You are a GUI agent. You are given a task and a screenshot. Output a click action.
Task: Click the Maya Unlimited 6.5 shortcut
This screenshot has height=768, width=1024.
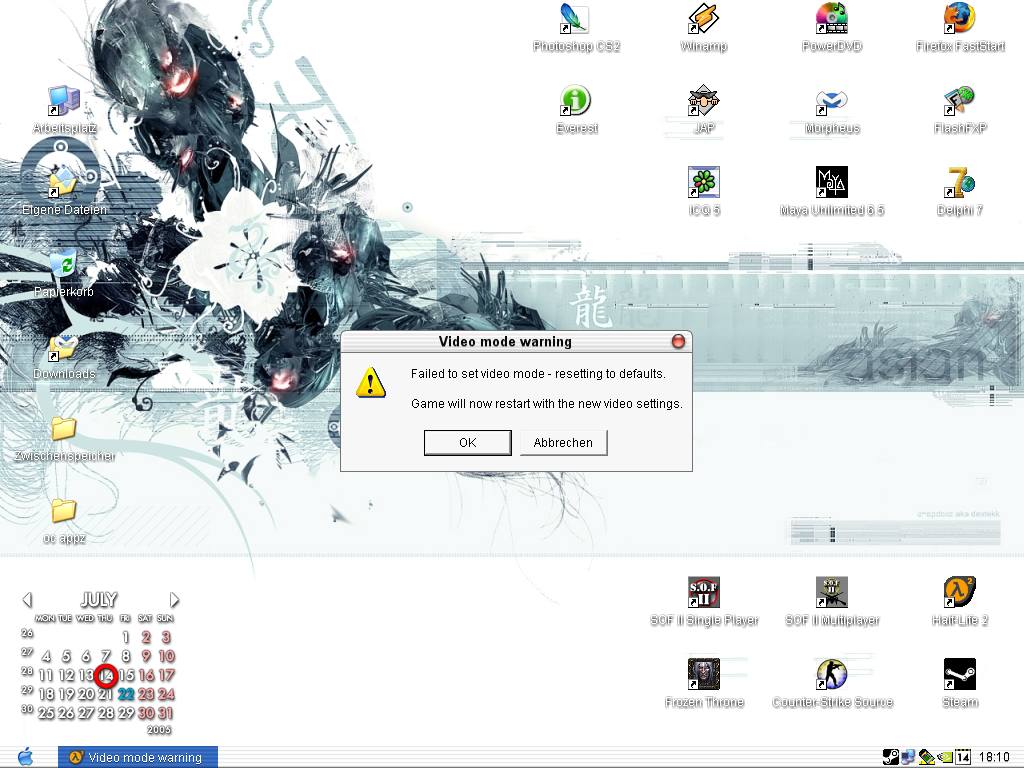(831, 182)
